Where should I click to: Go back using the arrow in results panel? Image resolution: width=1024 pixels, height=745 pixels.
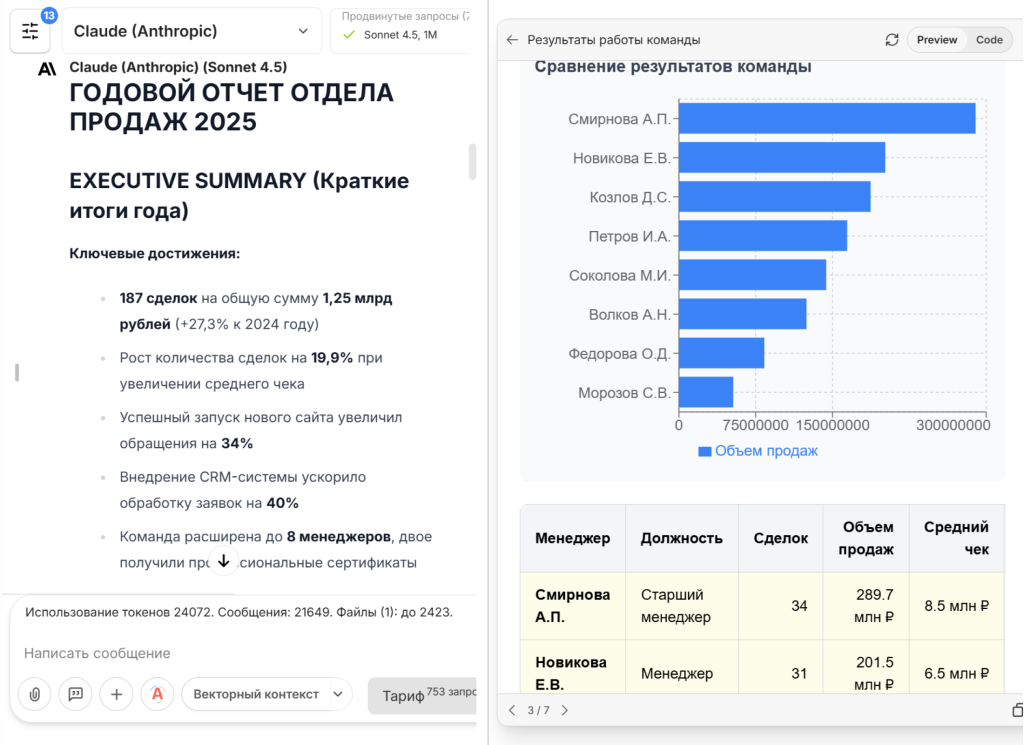tap(511, 40)
